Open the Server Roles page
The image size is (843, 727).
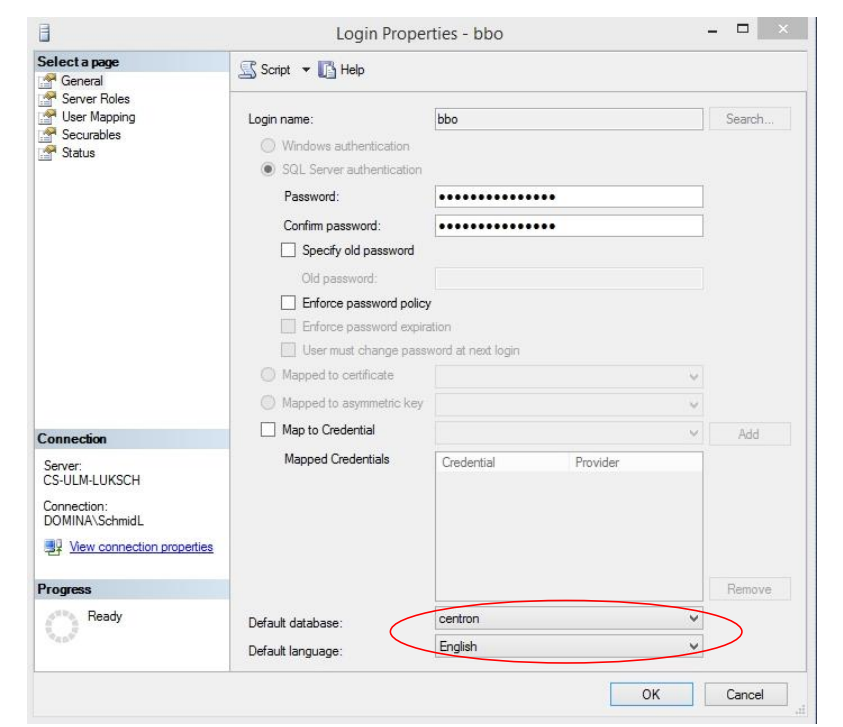[95, 99]
